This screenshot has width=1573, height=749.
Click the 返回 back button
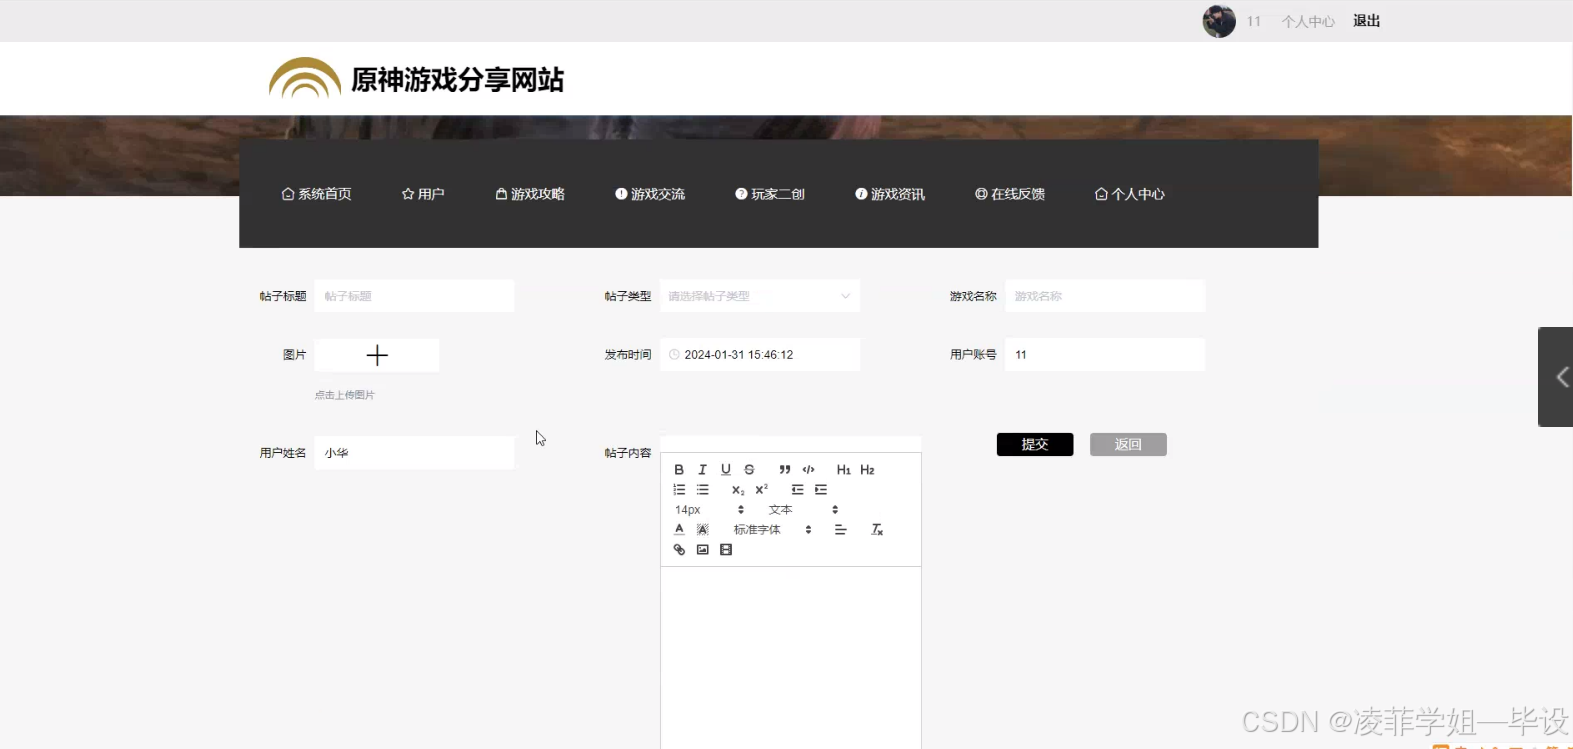(x=1128, y=444)
